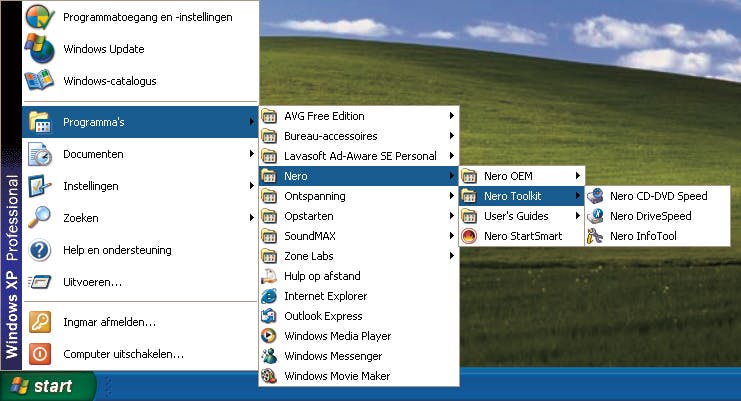Viewport: 741px width, 401px height.
Task: Click the Windows-catalogus book icon
Action: [x=40, y=80]
